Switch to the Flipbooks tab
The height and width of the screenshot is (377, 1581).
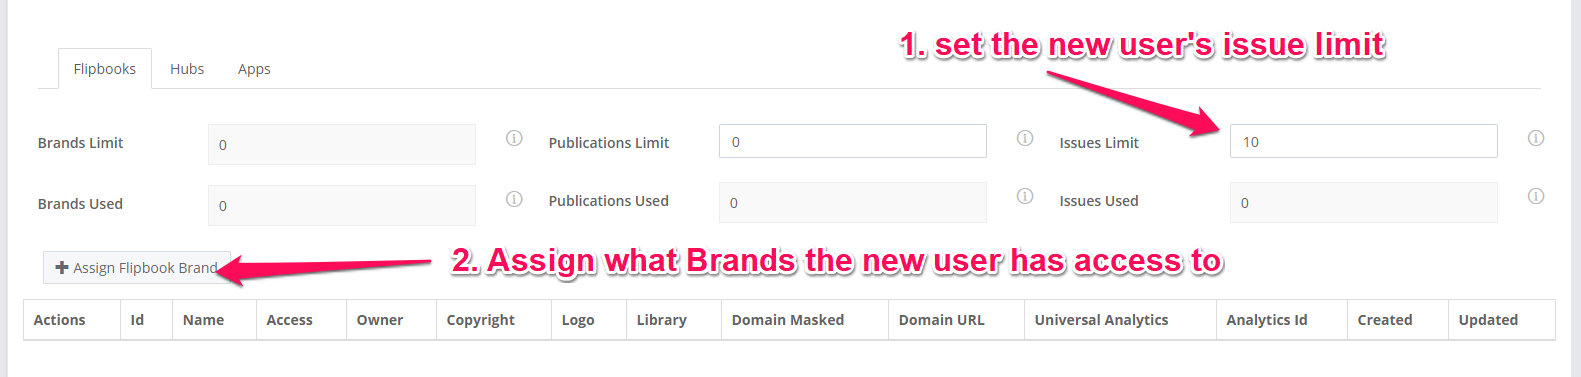click(x=105, y=69)
